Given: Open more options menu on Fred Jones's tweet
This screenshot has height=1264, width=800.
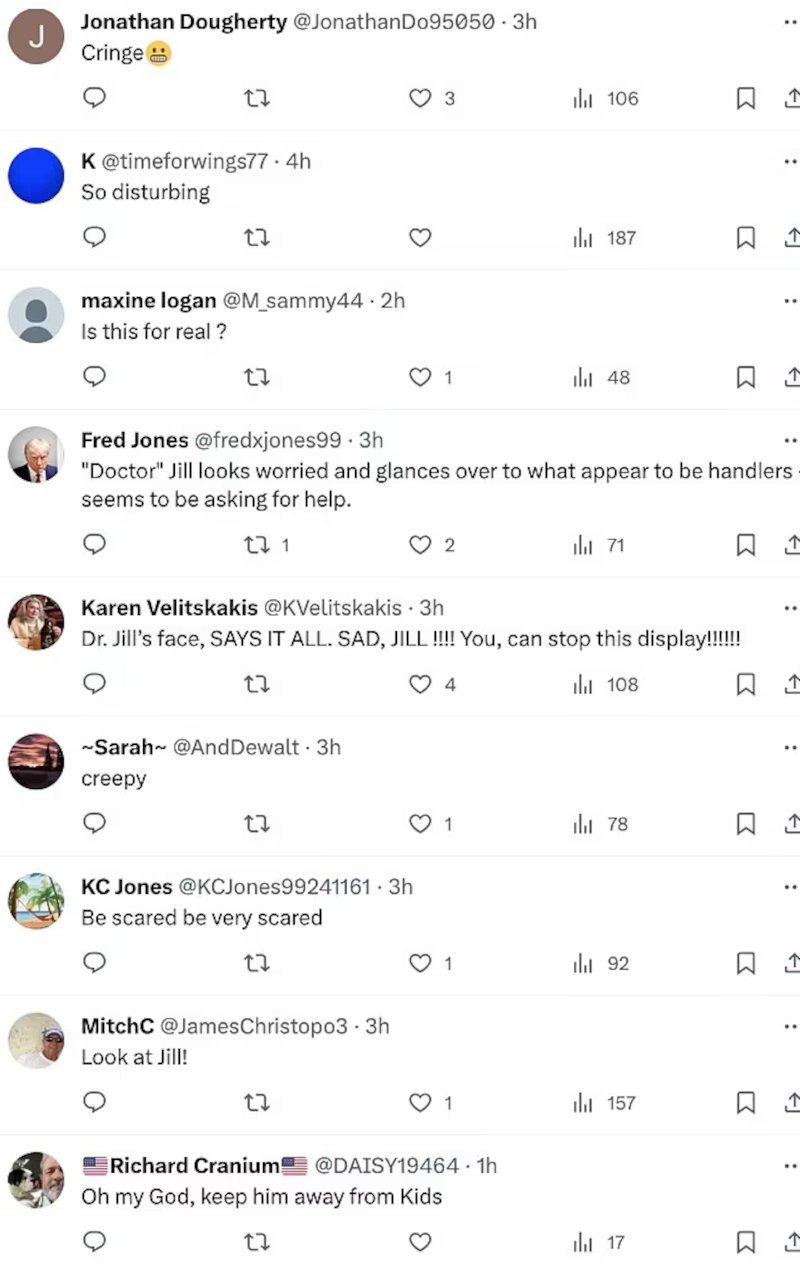Looking at the screenshot, I should (x=790, y=440).
